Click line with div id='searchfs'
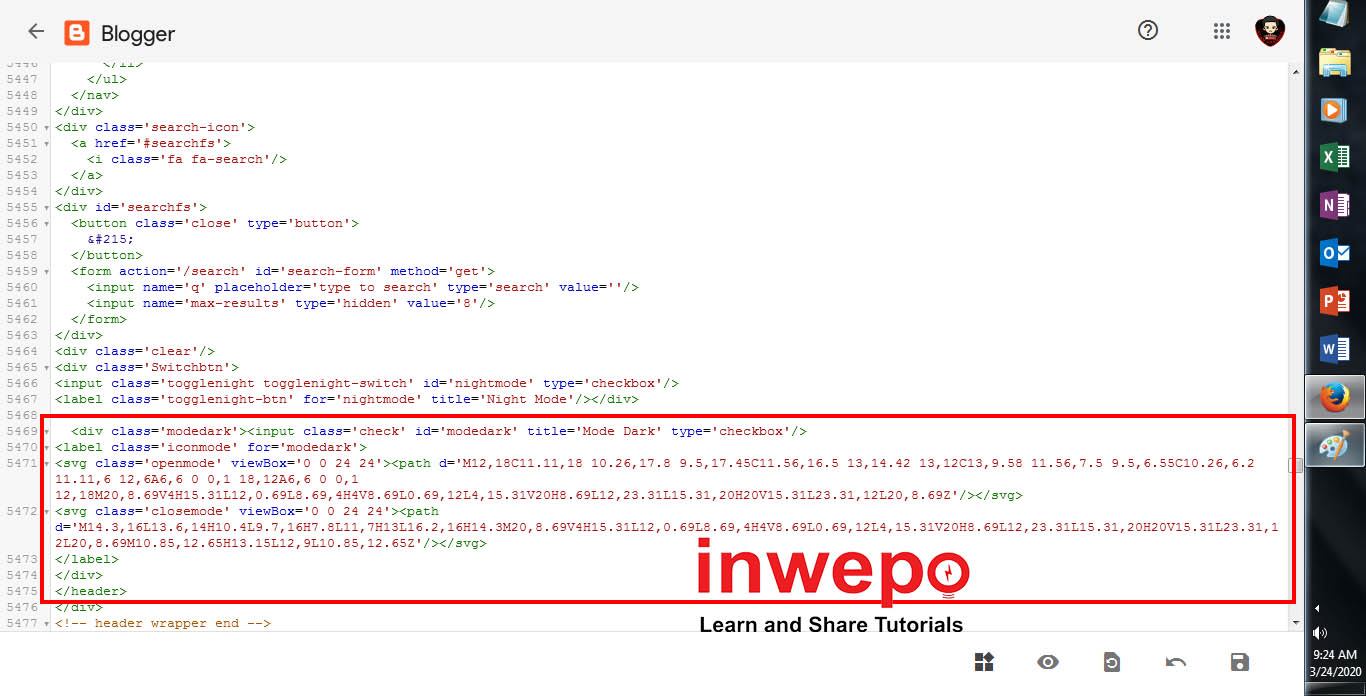 point(131,207)
